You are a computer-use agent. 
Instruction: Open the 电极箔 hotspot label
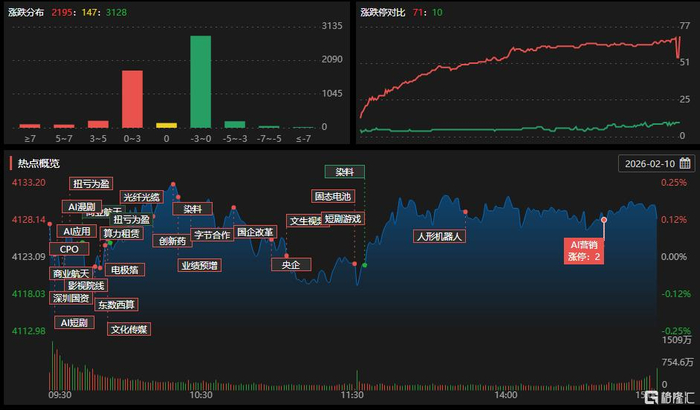click(125, 270)
